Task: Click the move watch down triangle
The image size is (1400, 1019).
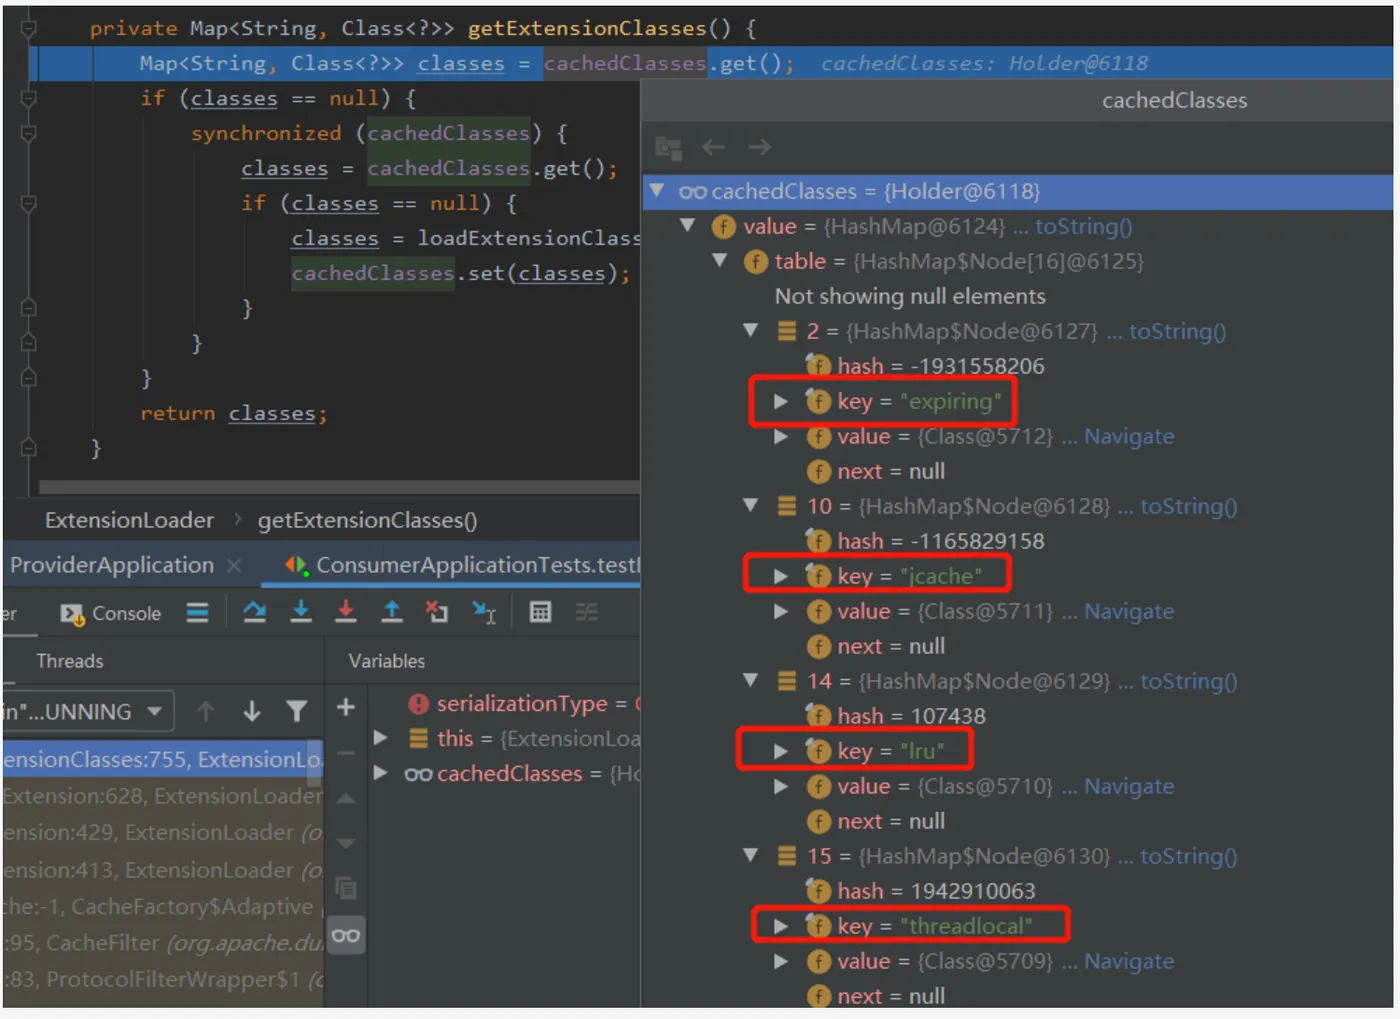Action: (346, 843)
